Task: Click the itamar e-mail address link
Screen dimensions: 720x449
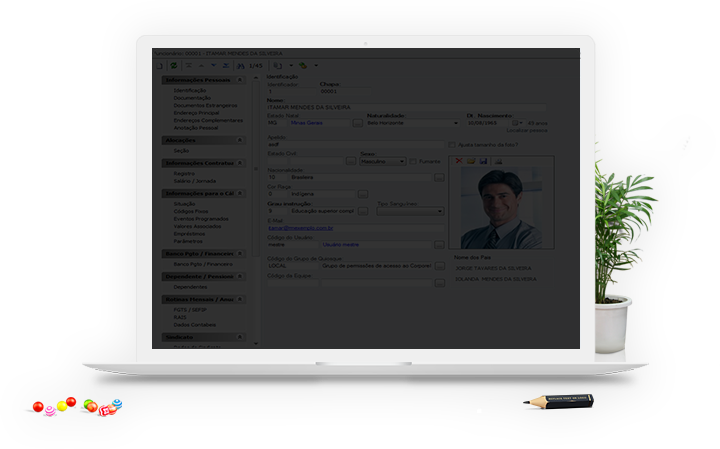Action: click(300, 228)
